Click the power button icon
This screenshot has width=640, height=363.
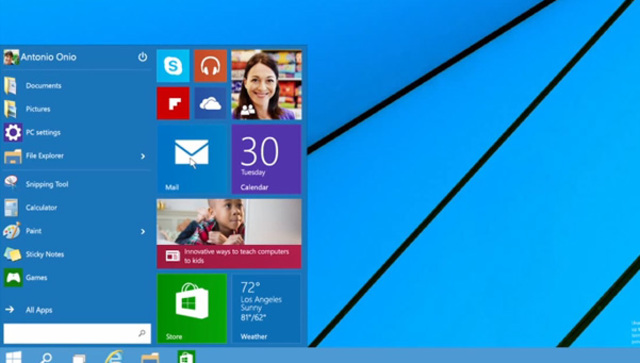(x=142, y=57)
